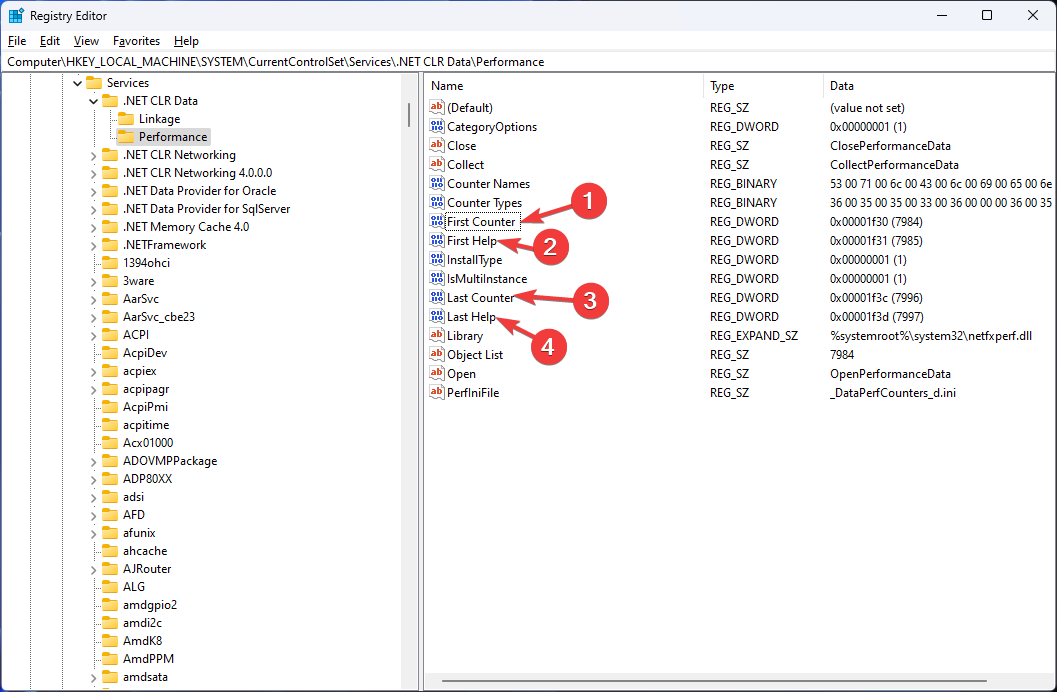Select the REG_EXPAND_SZ type cell
1057x692 pixels.
point(754,336)
